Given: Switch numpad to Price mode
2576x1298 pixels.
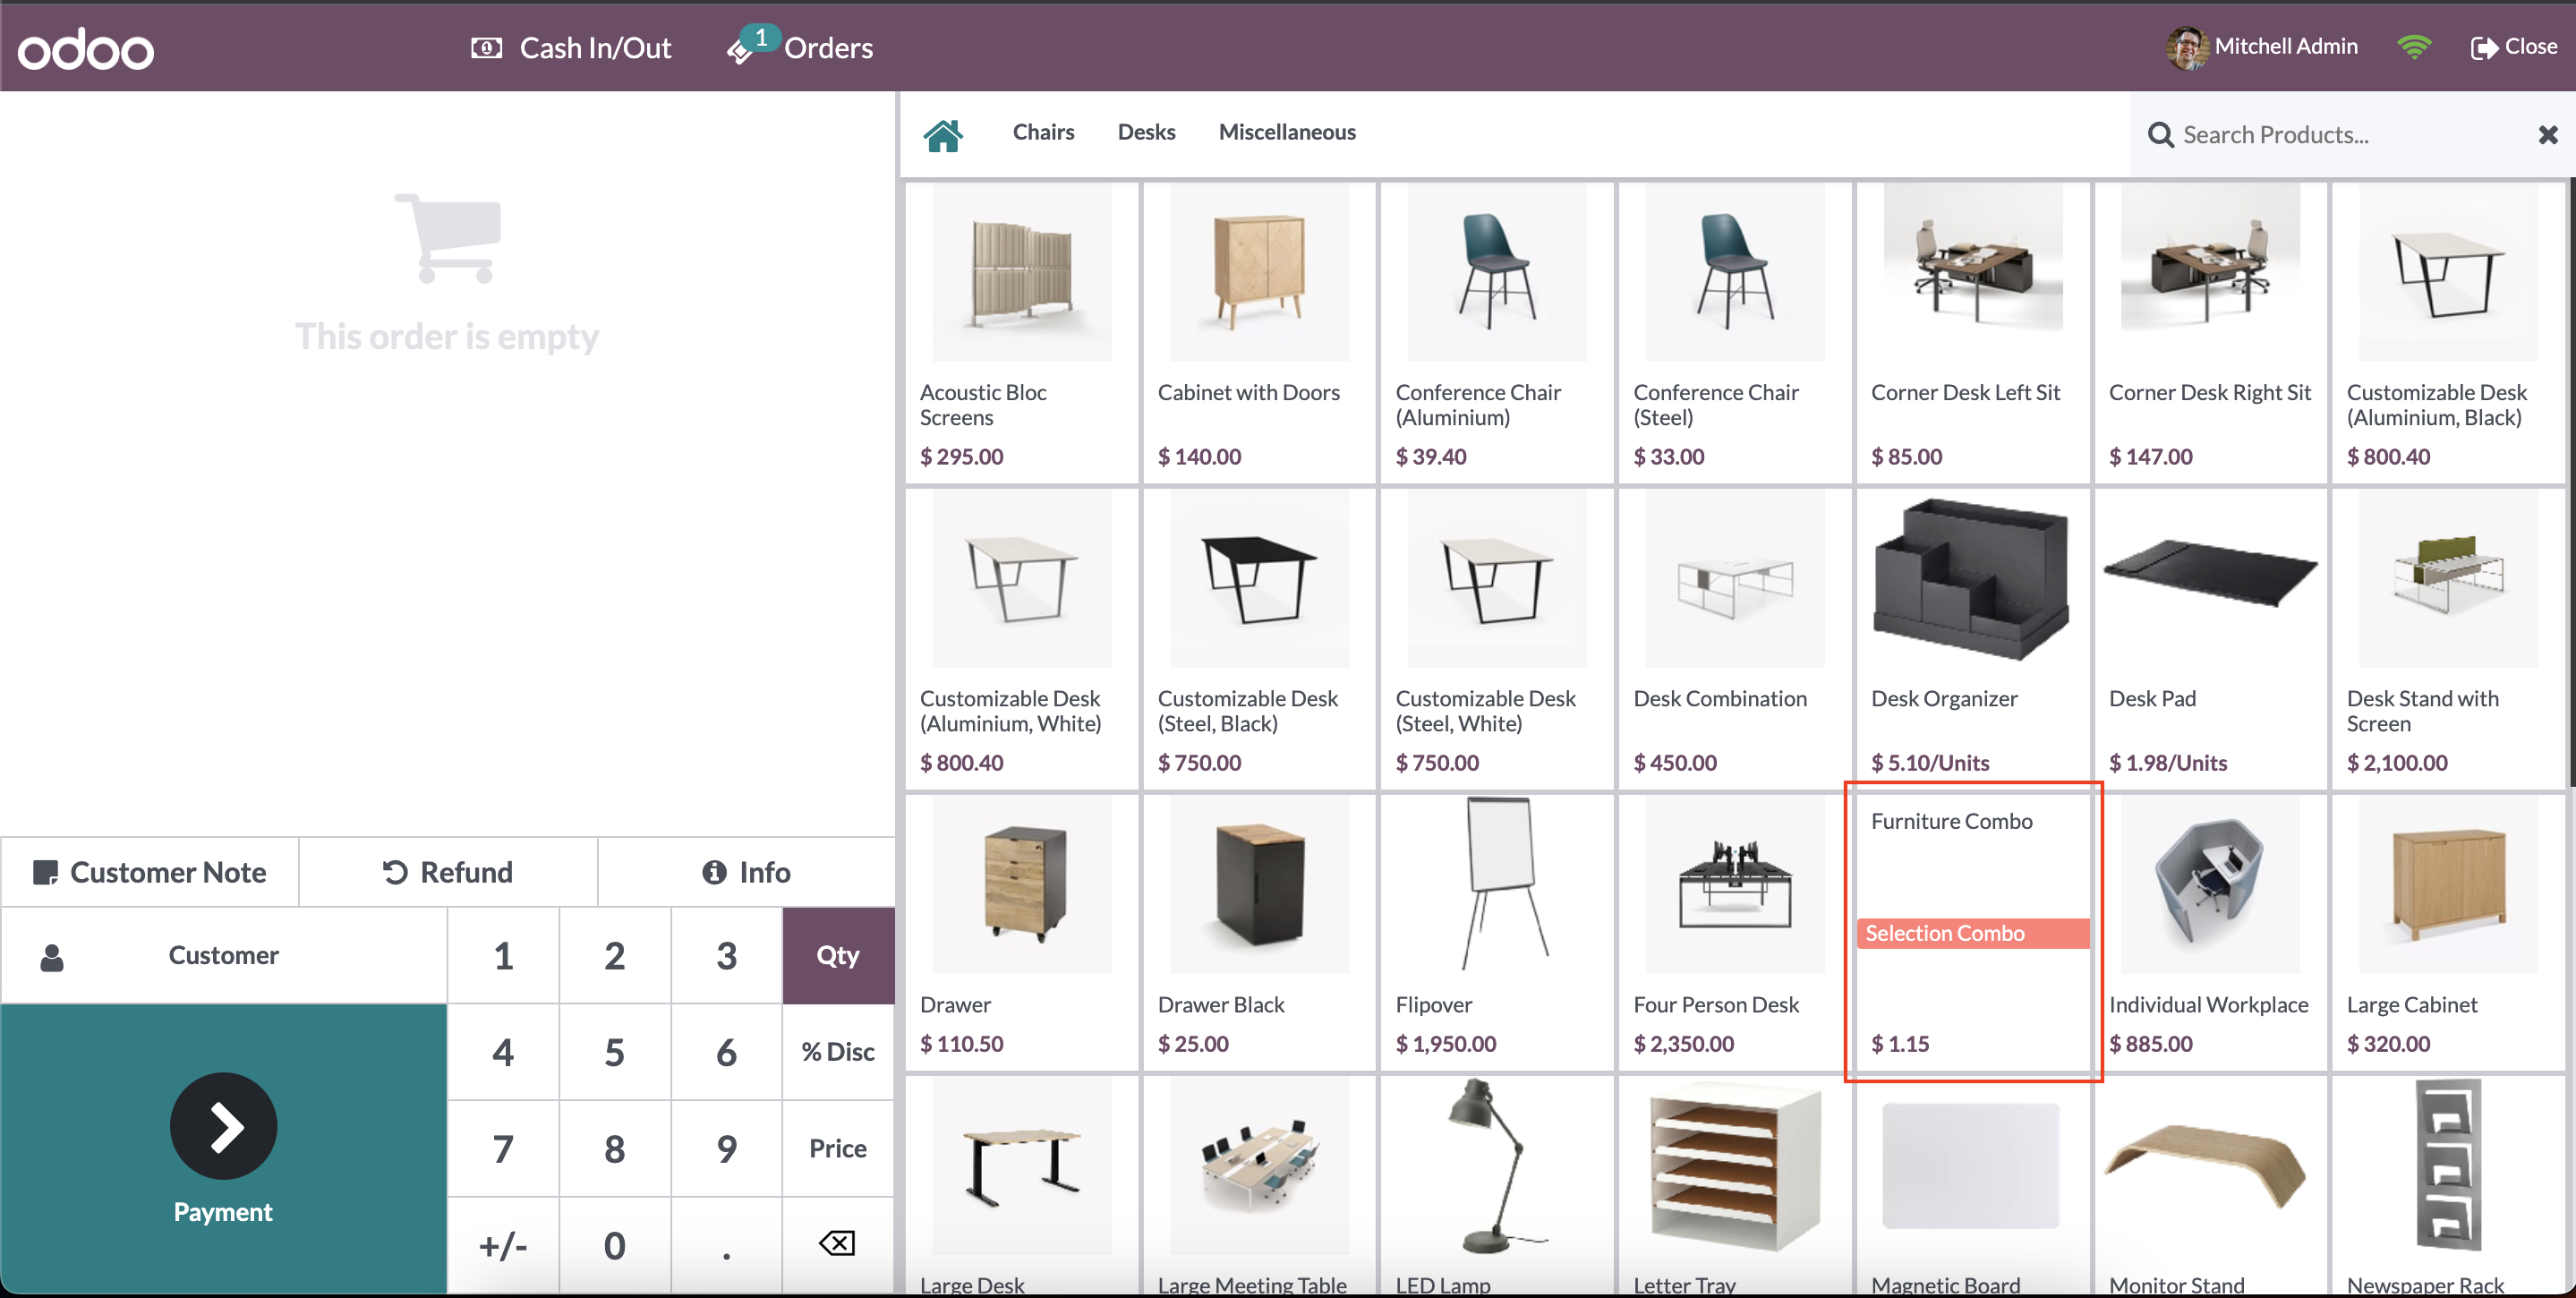Looking at the screenshot, I should (x=837, y=1148).
